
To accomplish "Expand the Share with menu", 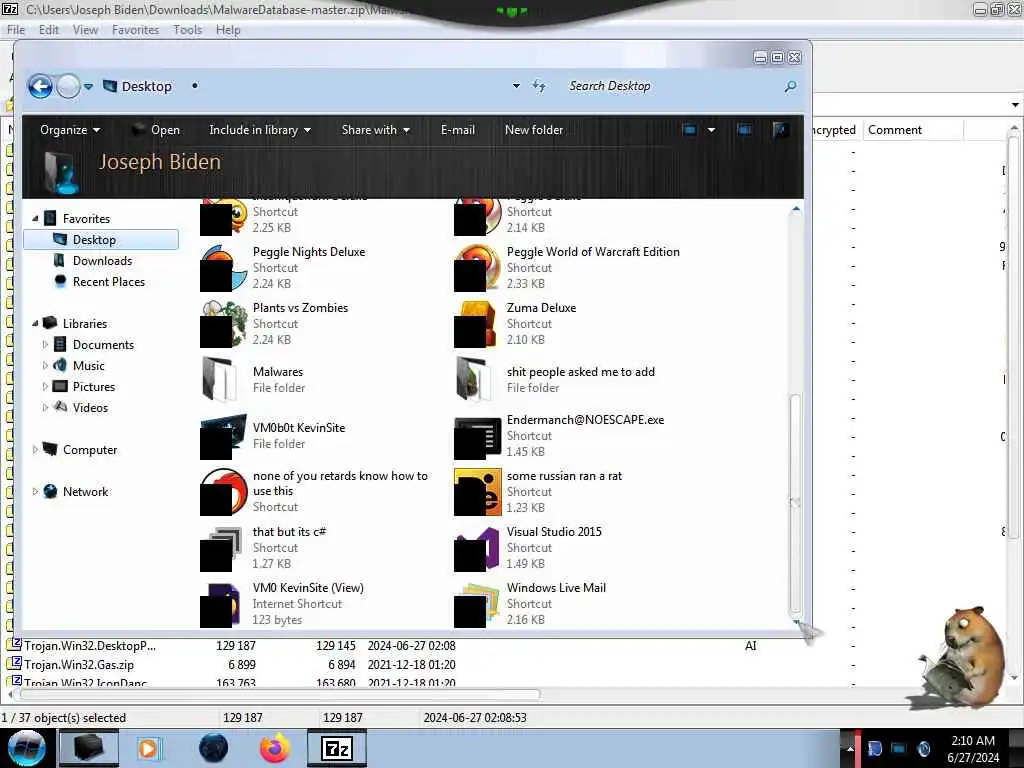I will pyautogui.click(x=376, y=130).
